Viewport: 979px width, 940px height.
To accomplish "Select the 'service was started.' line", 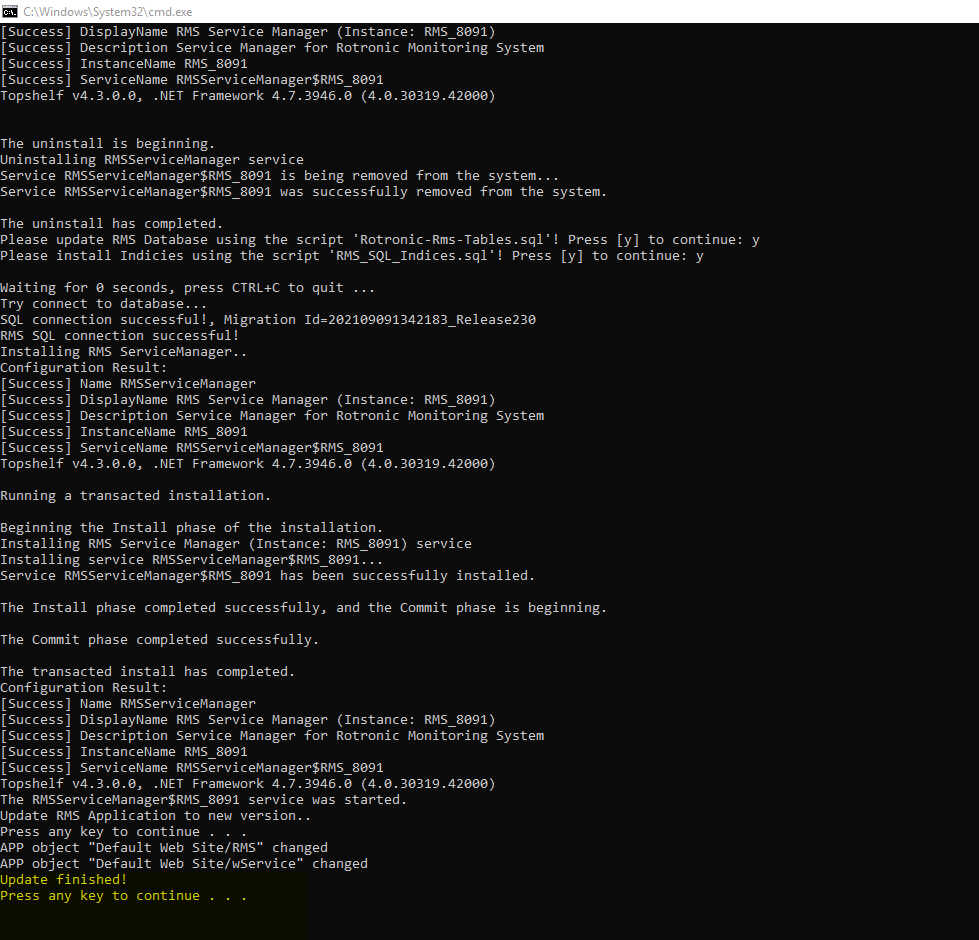I will coord(204,800).
